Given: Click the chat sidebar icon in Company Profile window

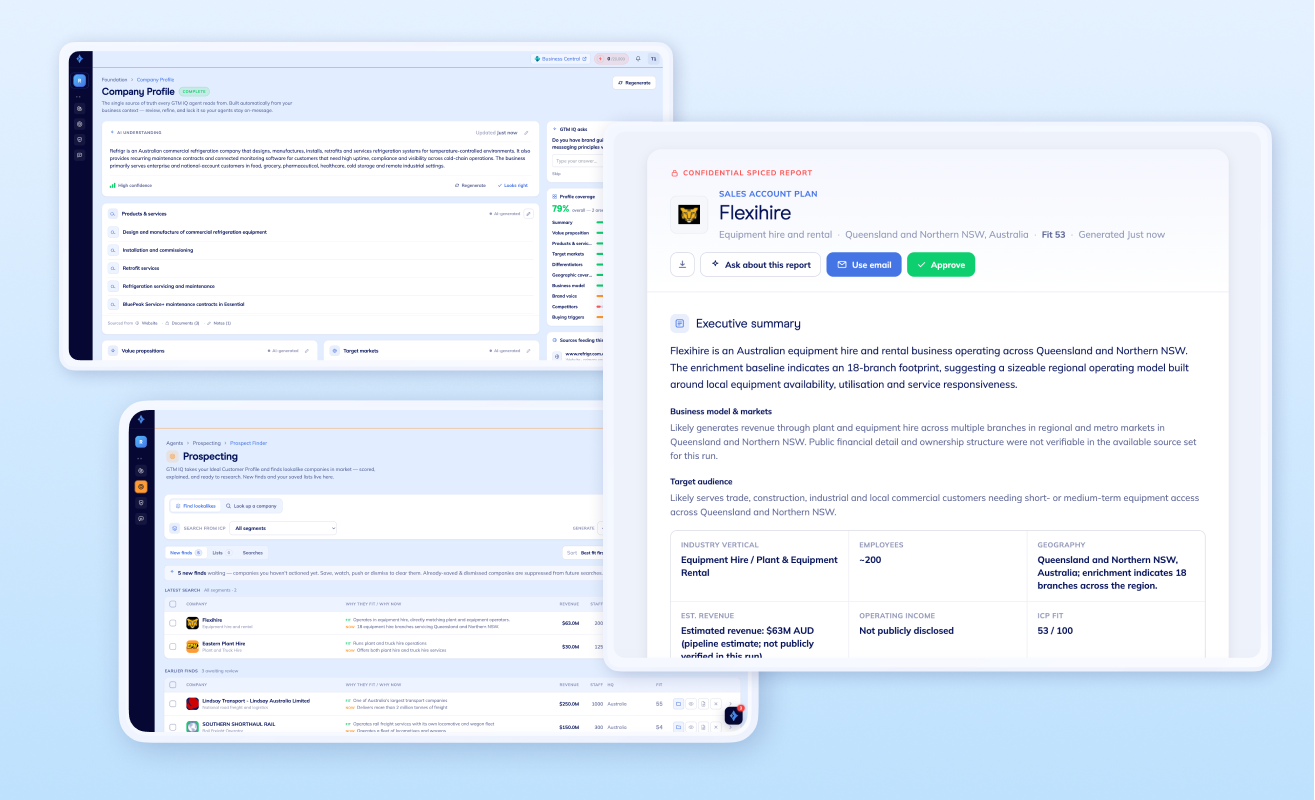Looking at the screenshot, I should pos(79,155).
